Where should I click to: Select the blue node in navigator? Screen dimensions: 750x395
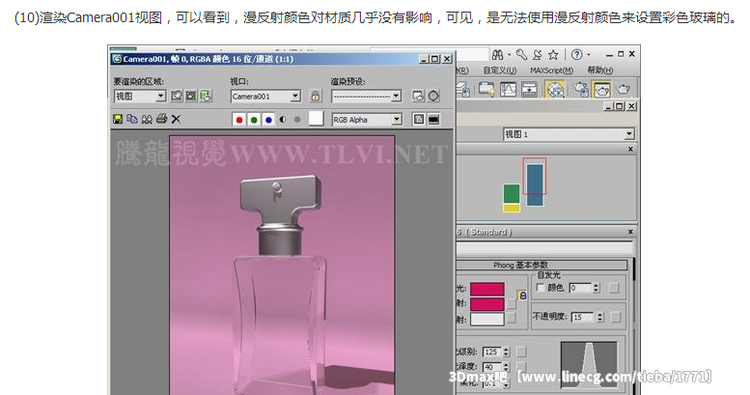coord(535,185)
